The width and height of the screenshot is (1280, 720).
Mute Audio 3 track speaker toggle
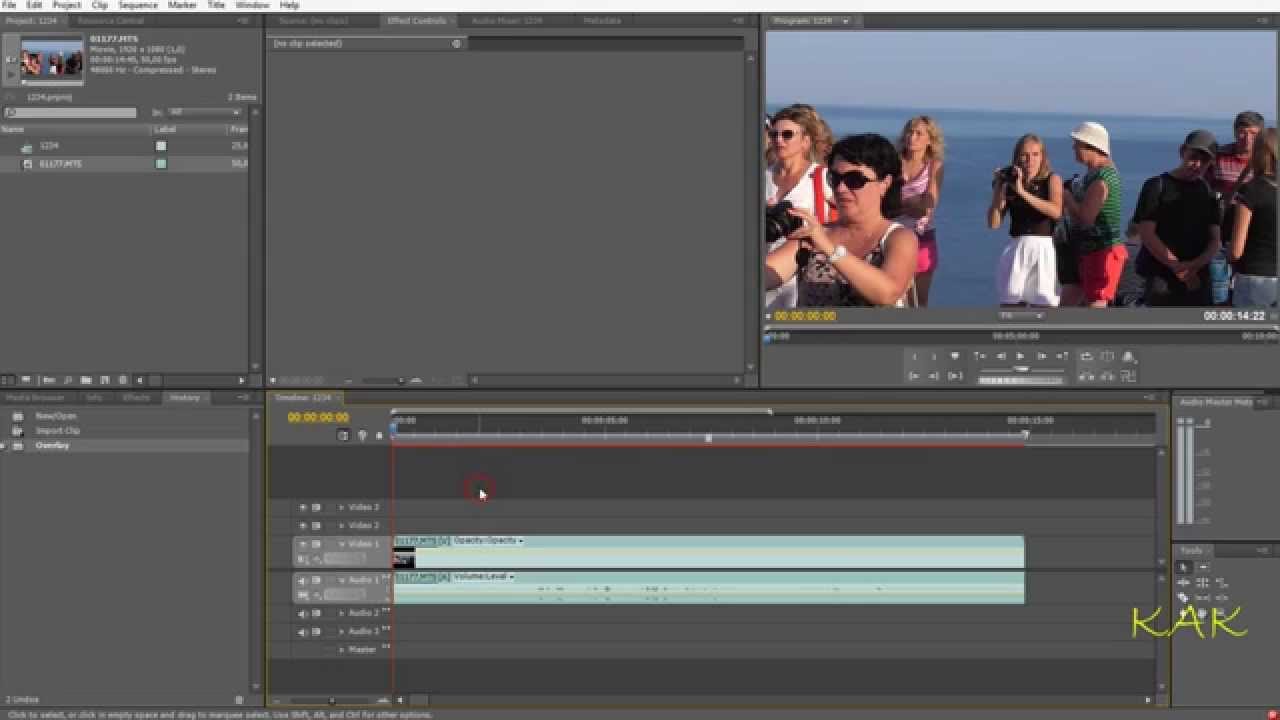(x=303, y=631)
